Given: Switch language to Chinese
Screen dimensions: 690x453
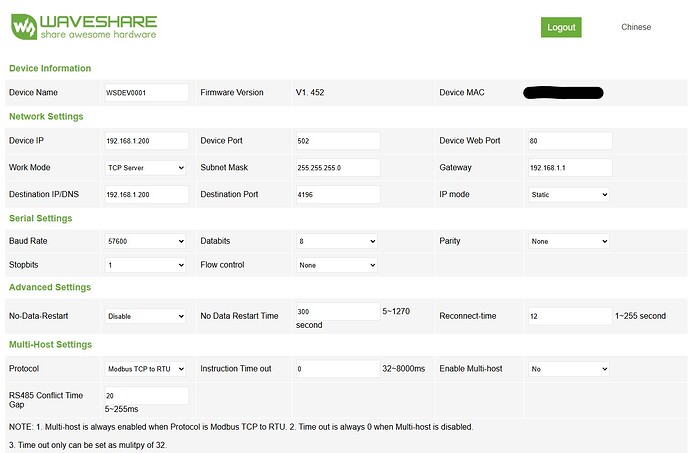Looking at the screenshot, I should tap(635, 27).
